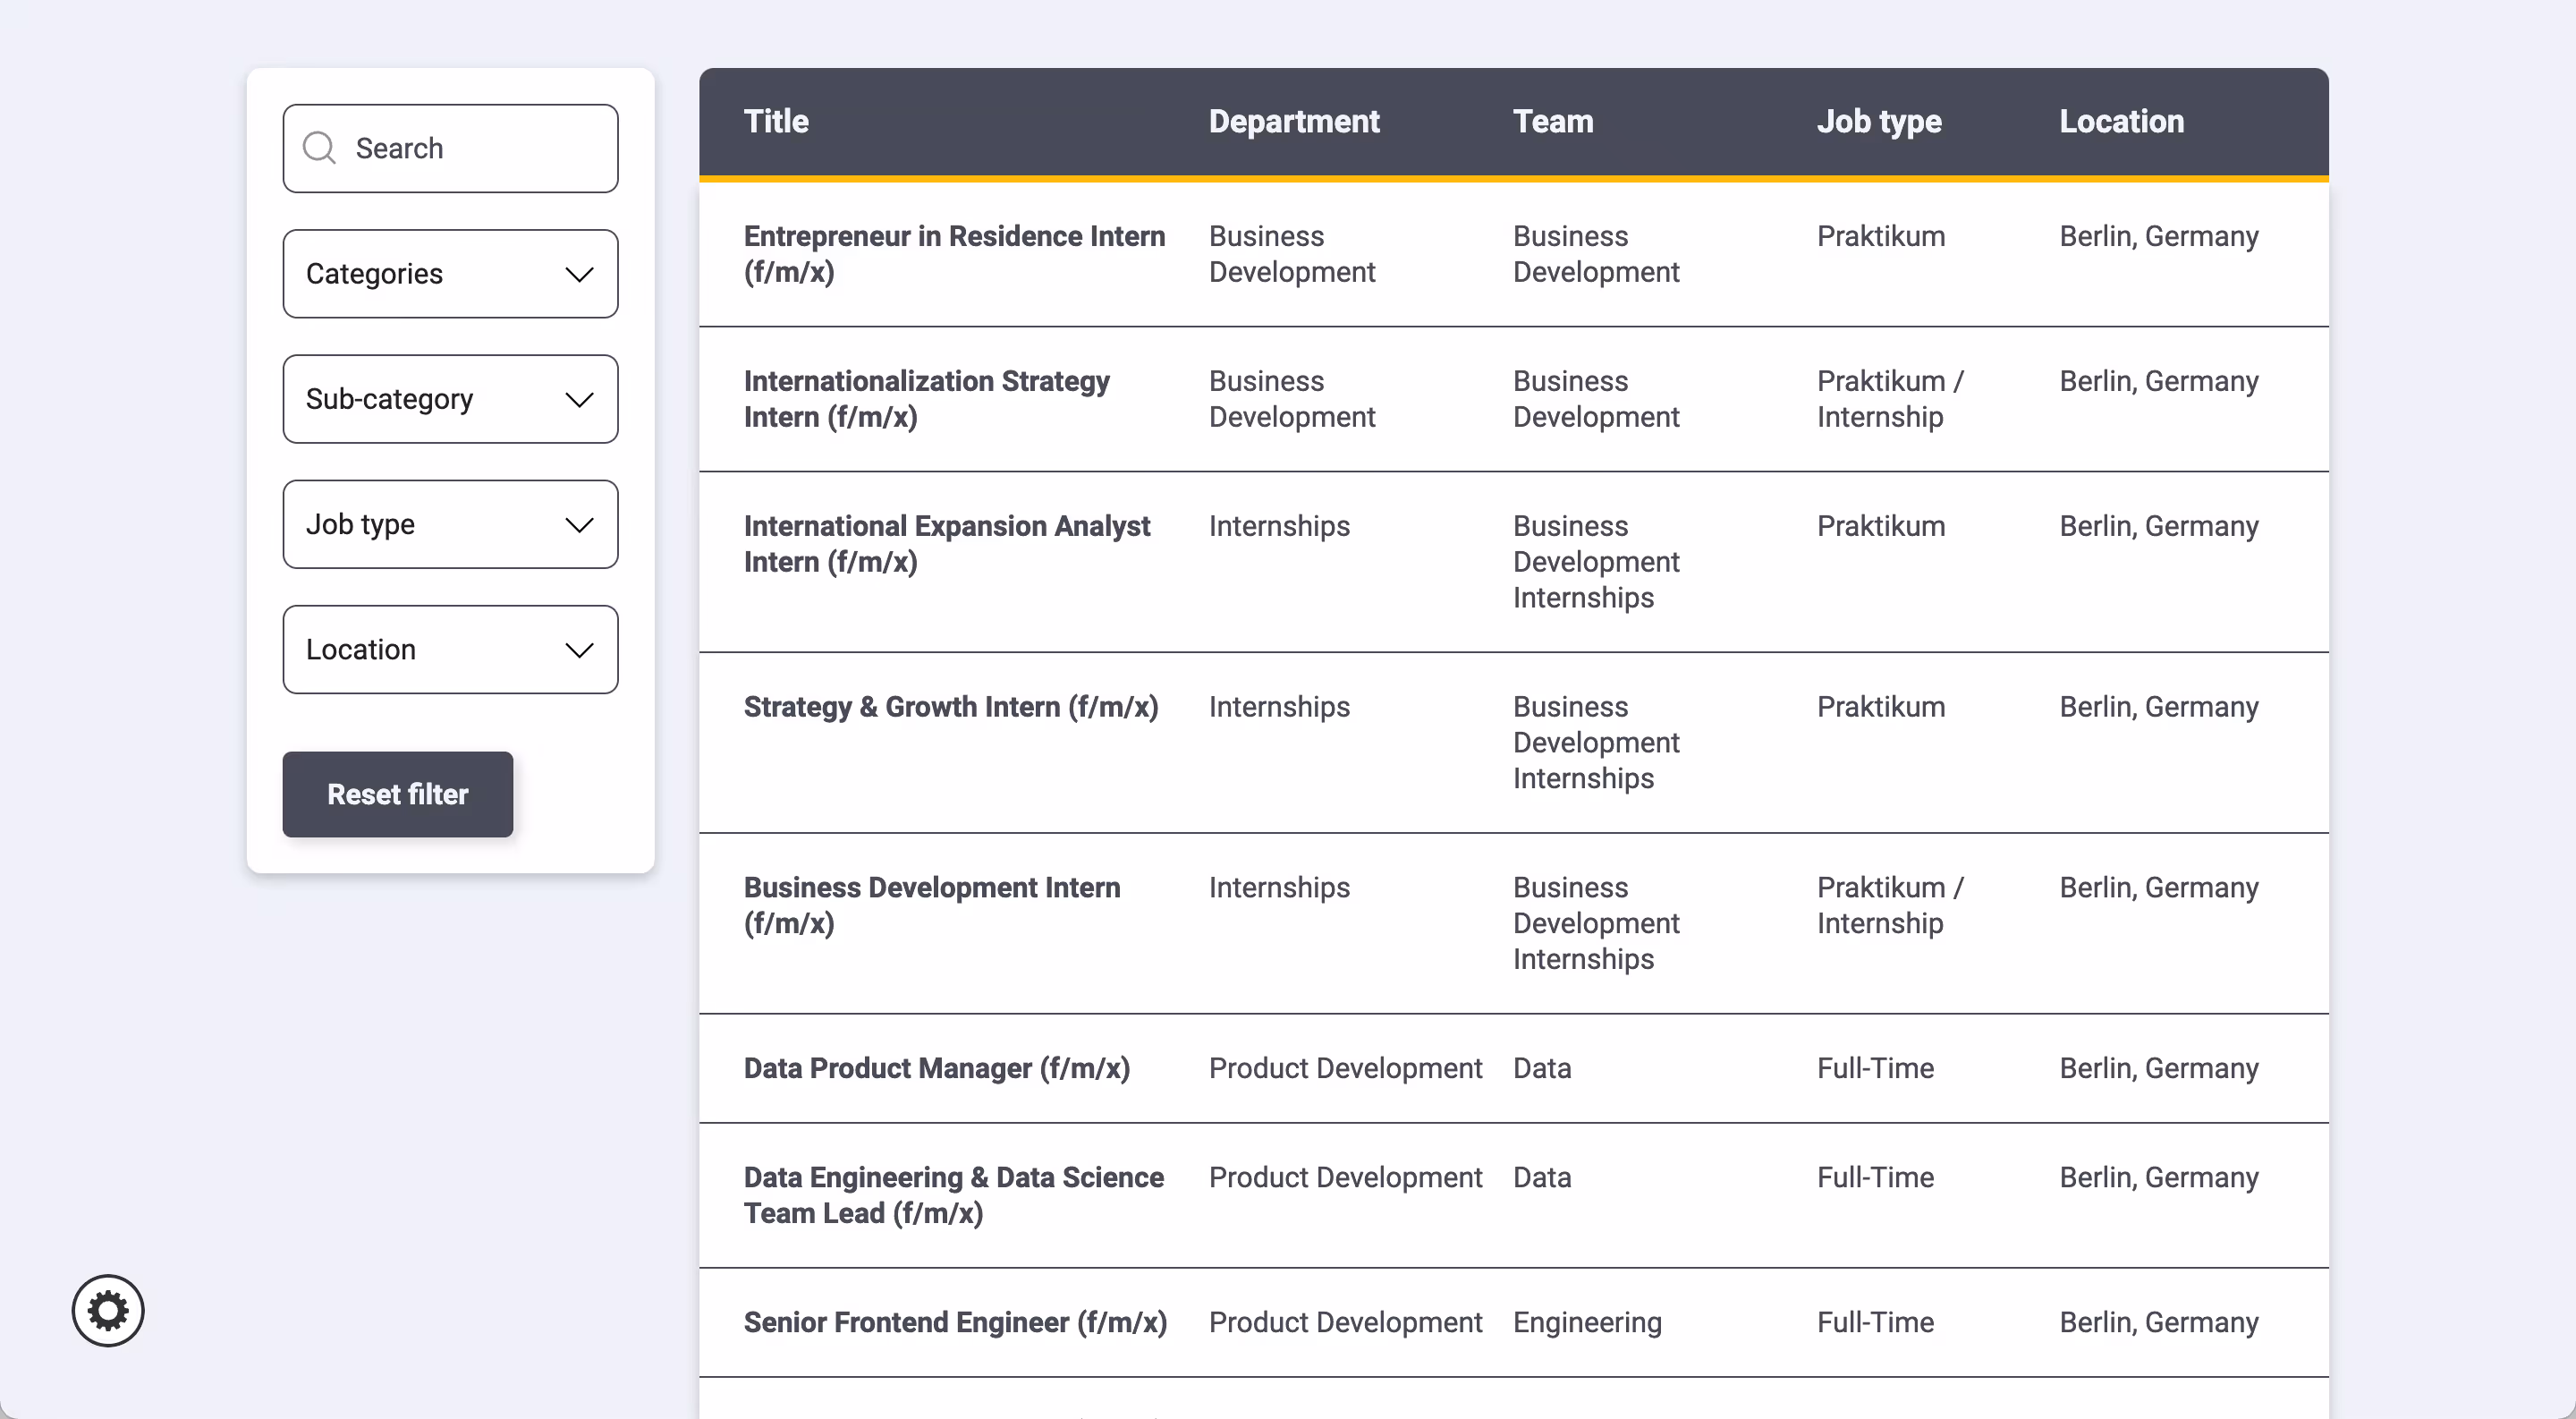Click Praktikum / Internship in Internationalization row
This screenshot has height=1419, width=2576.
[1890, 399]
